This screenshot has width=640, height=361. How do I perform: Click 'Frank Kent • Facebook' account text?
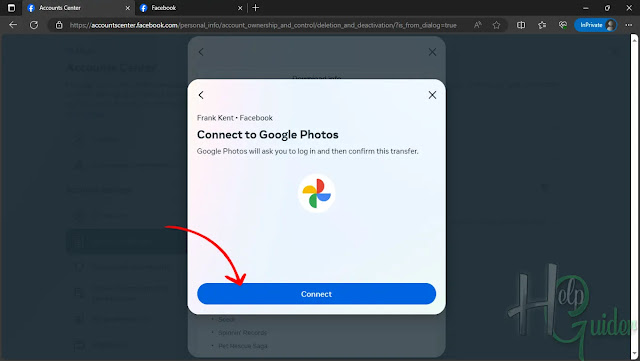[x=235, y=118]
